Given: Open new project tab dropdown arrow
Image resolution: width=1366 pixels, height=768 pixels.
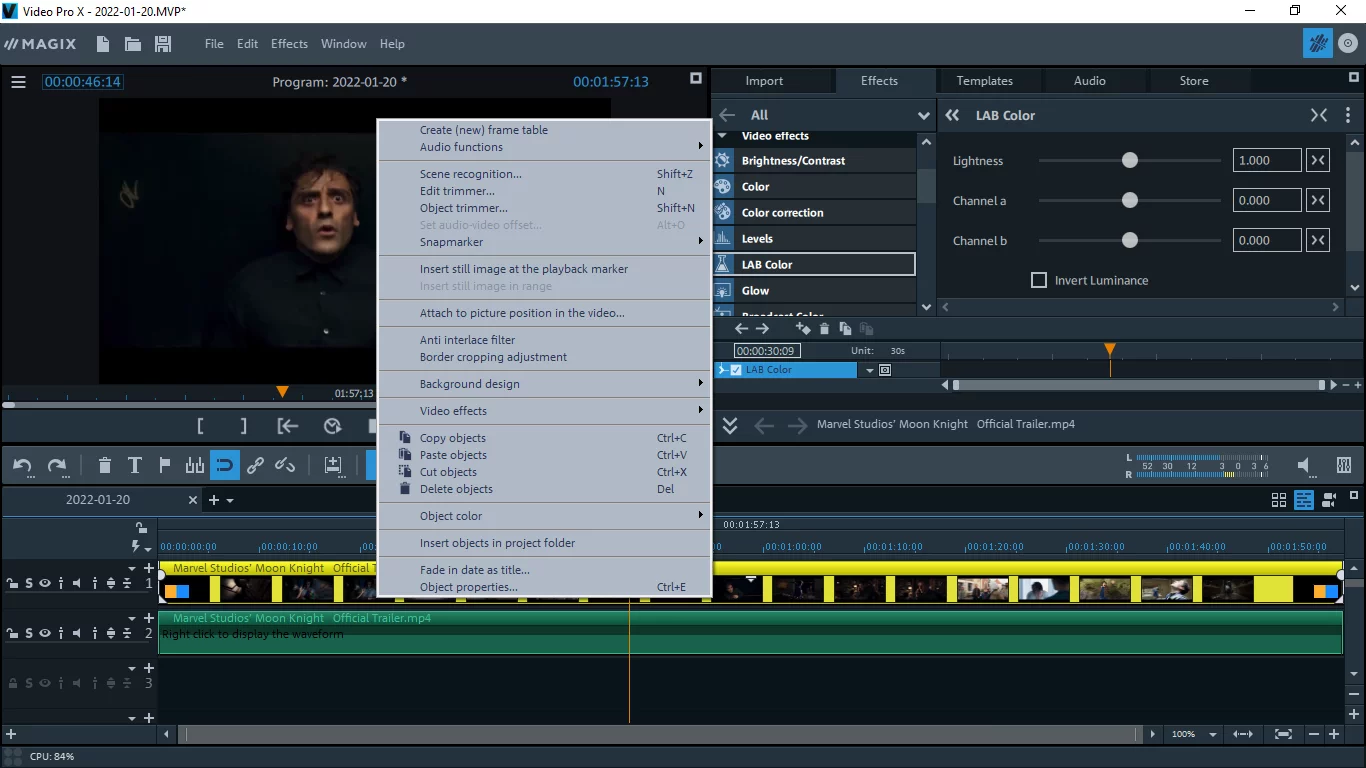Looking at the screenshot, I should [x=230, y=500].
